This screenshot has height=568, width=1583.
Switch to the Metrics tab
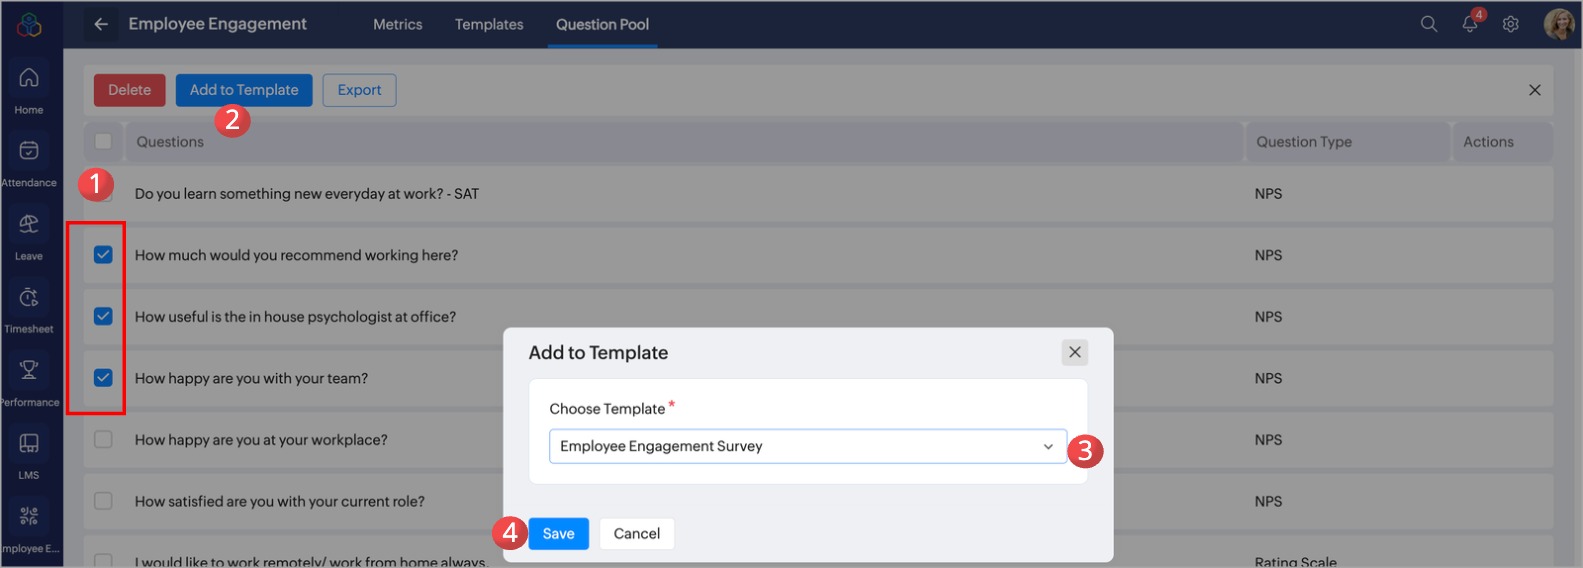pos(397,24)
